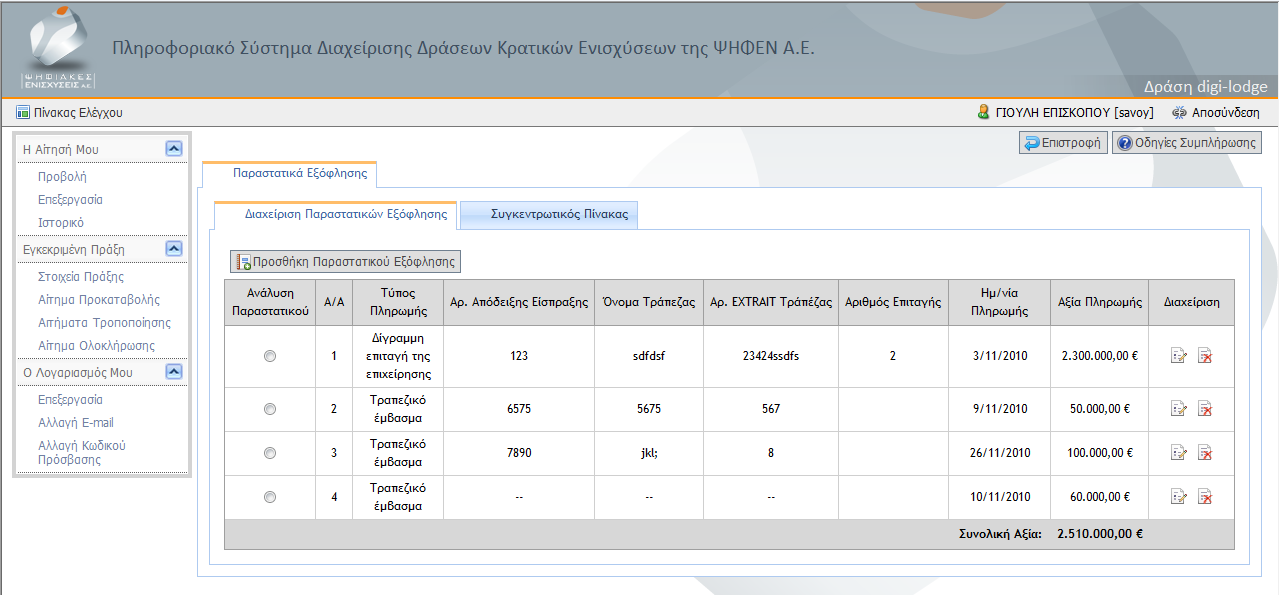Open Επεξεργασία under Ο Λογαριασμός Μου
The height and width of the screenshot is (595, 1279).
[70, 399]
